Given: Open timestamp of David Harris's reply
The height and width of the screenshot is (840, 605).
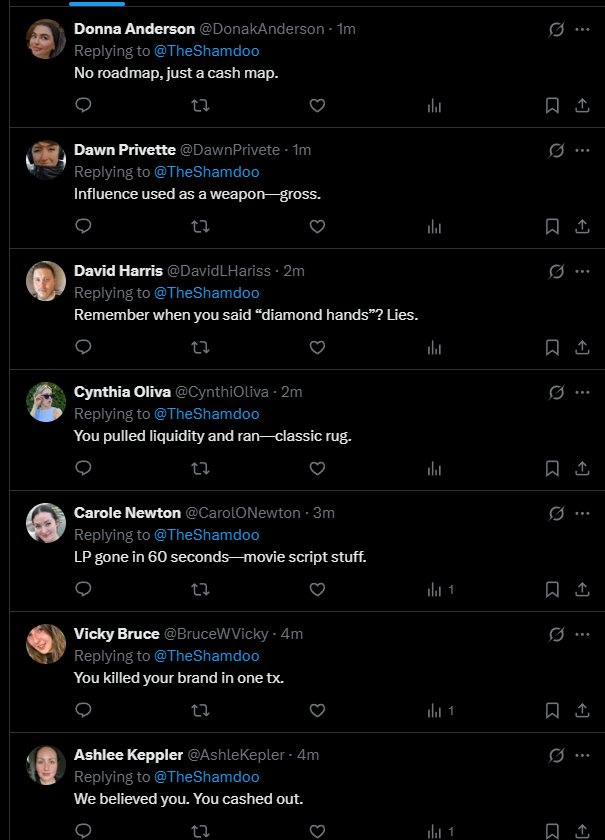Looking at the screenshot, I should tap(294, 271).
